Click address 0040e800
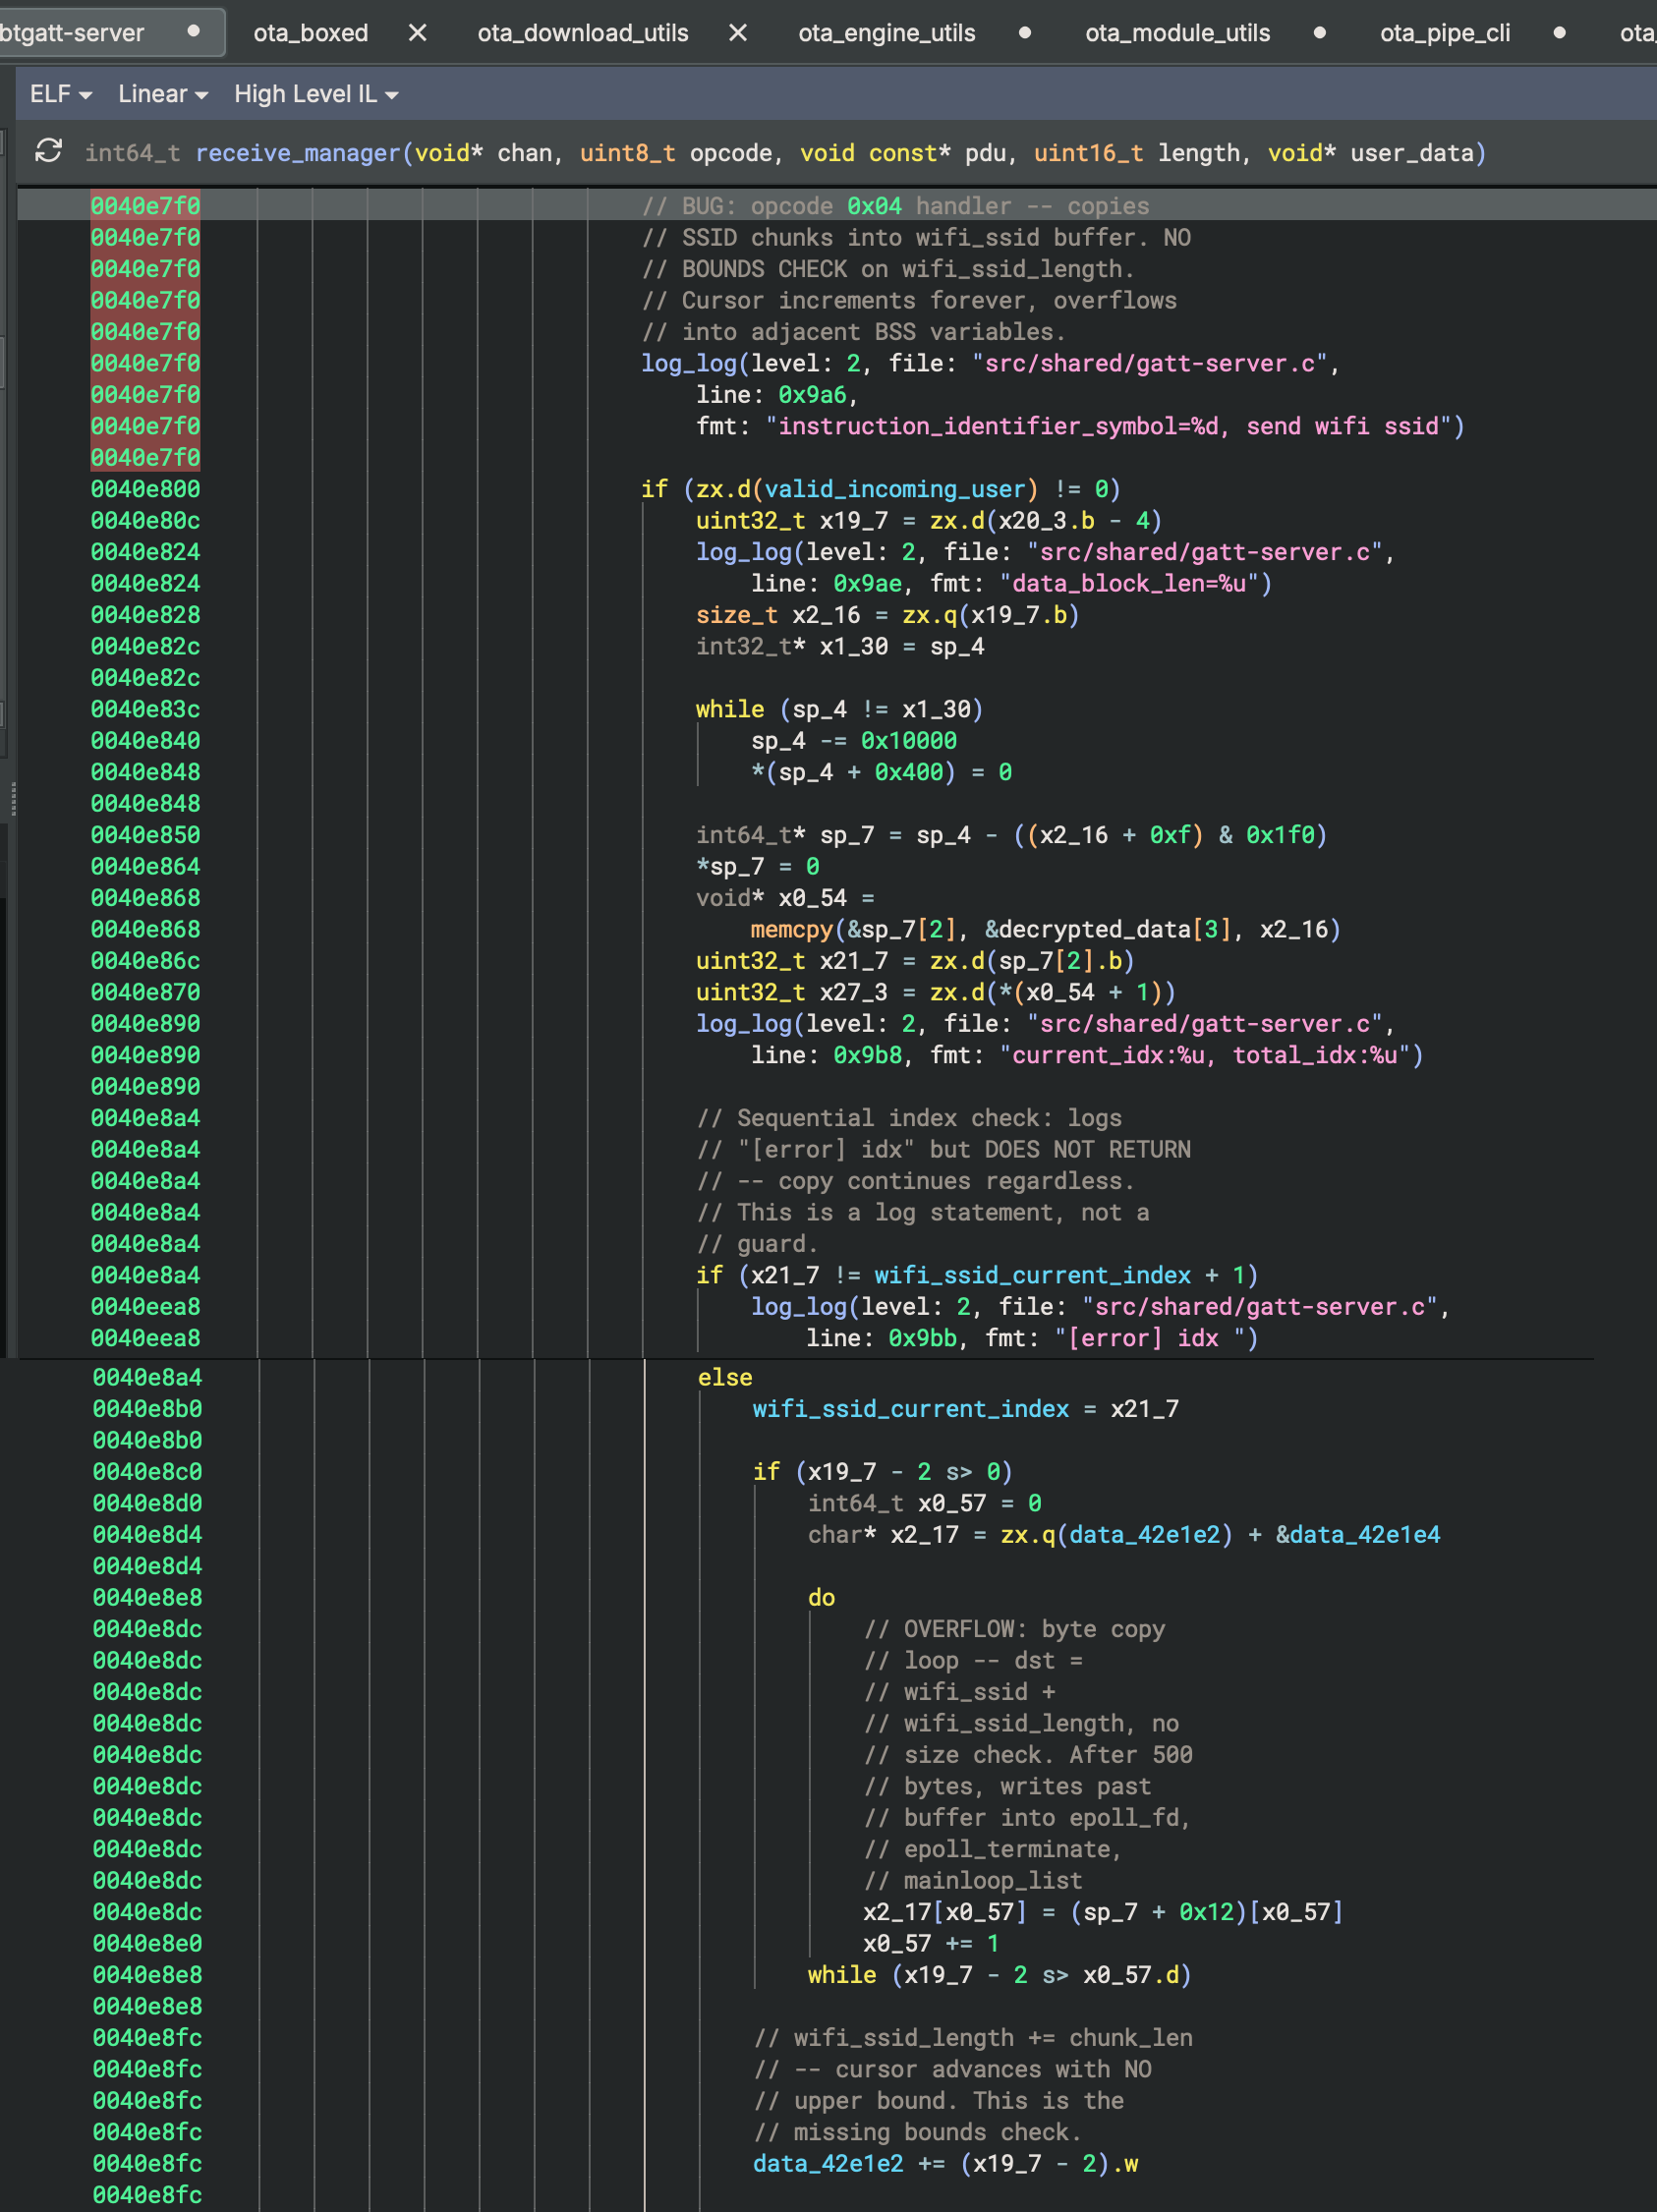Viewport: 1657px width, 2212px height. pyautogui.click(x=145, y=489)
